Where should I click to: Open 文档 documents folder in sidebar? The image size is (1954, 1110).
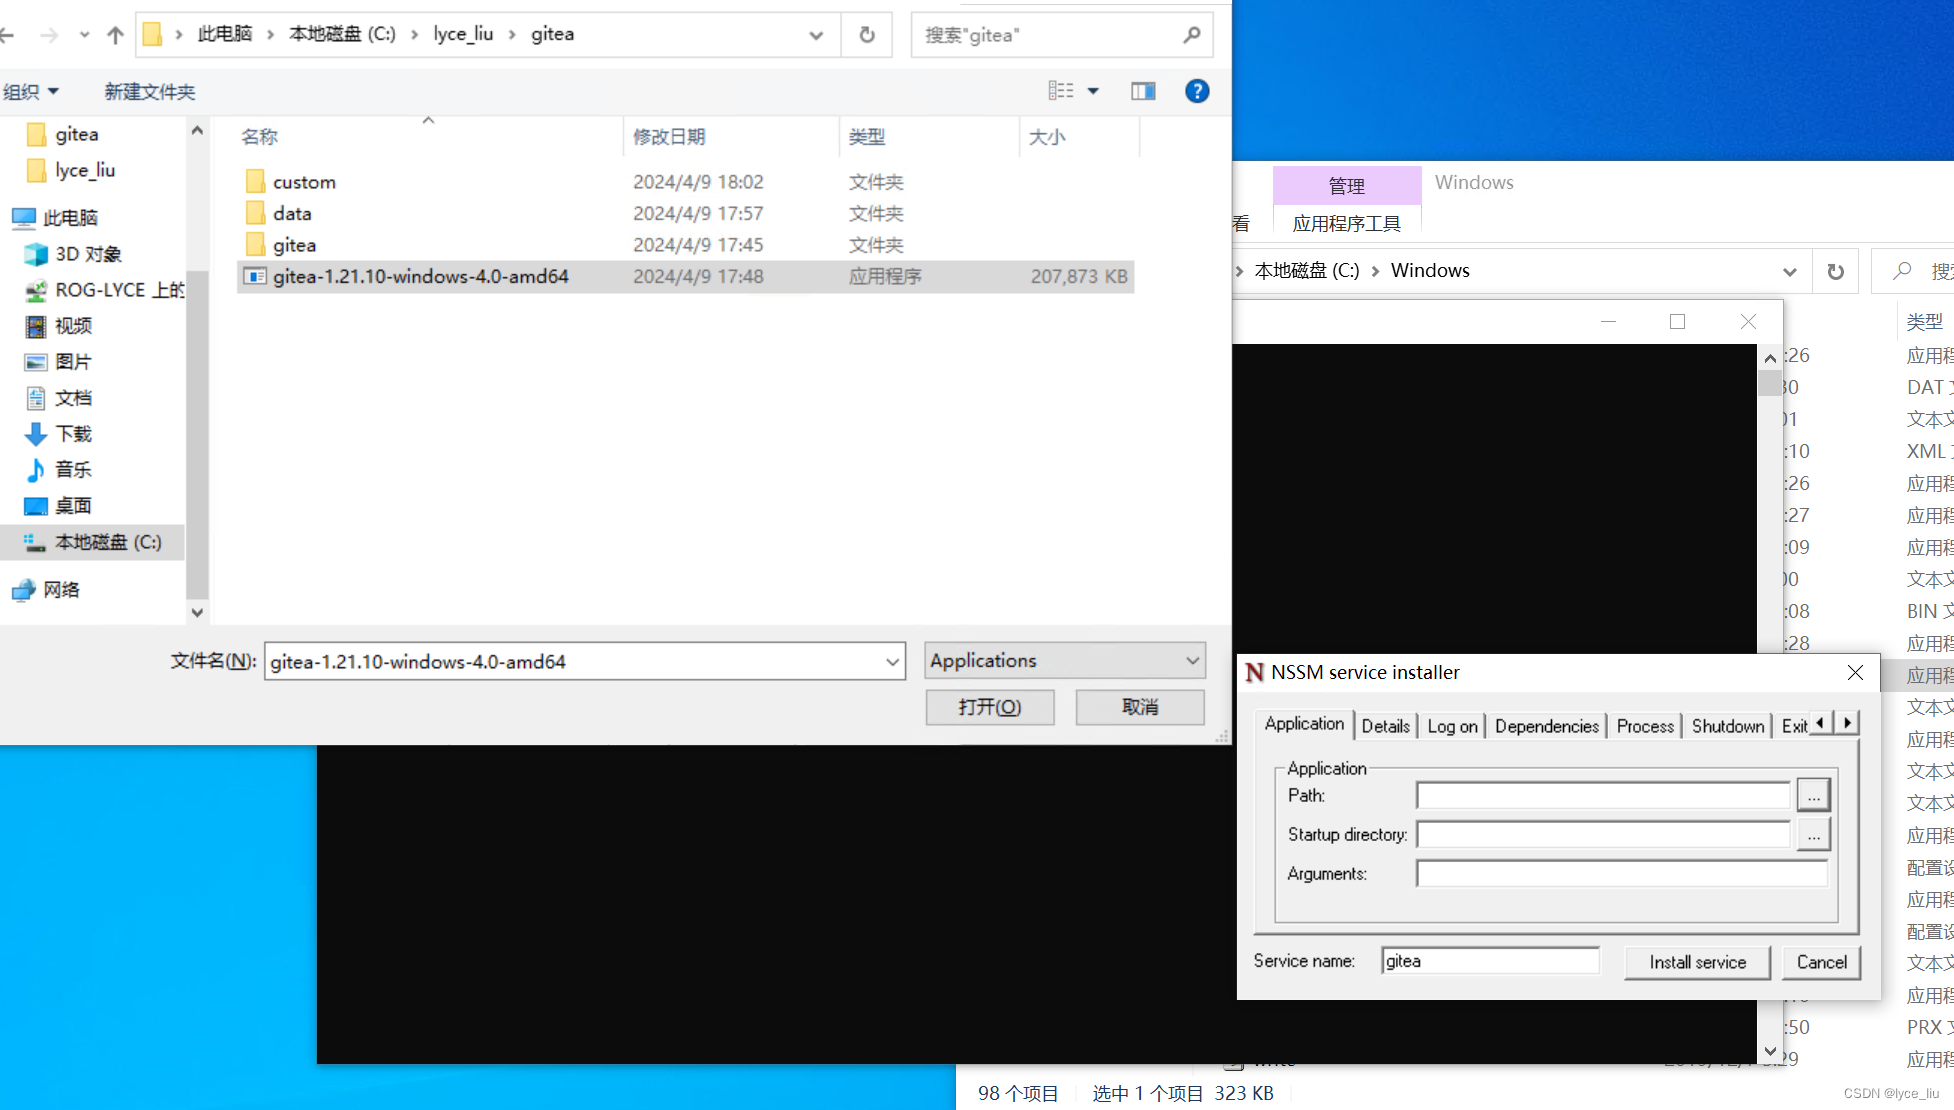73,398
